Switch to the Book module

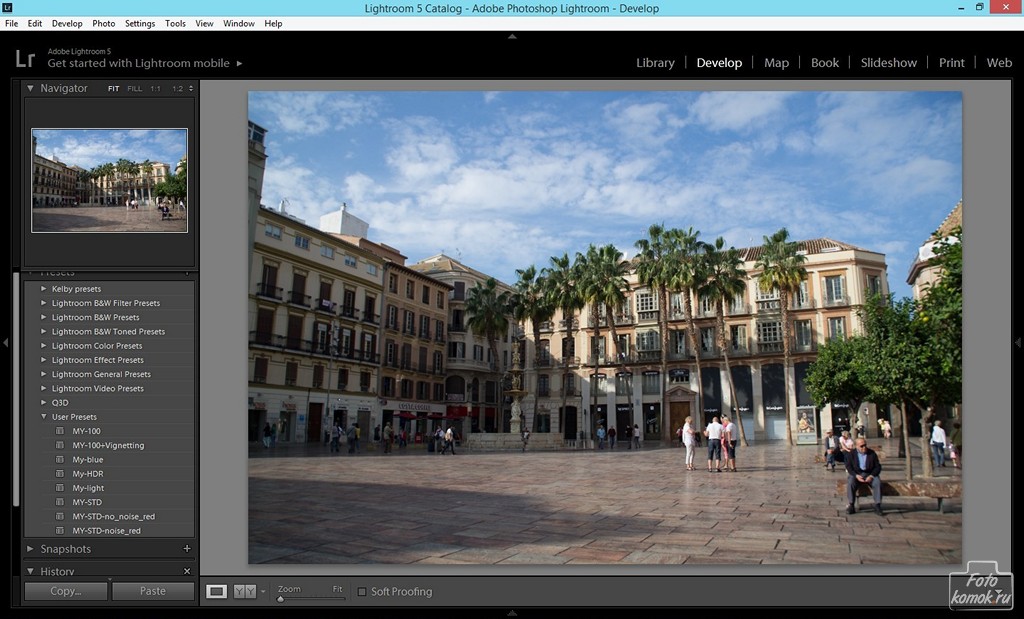click(x=825, y=63)
